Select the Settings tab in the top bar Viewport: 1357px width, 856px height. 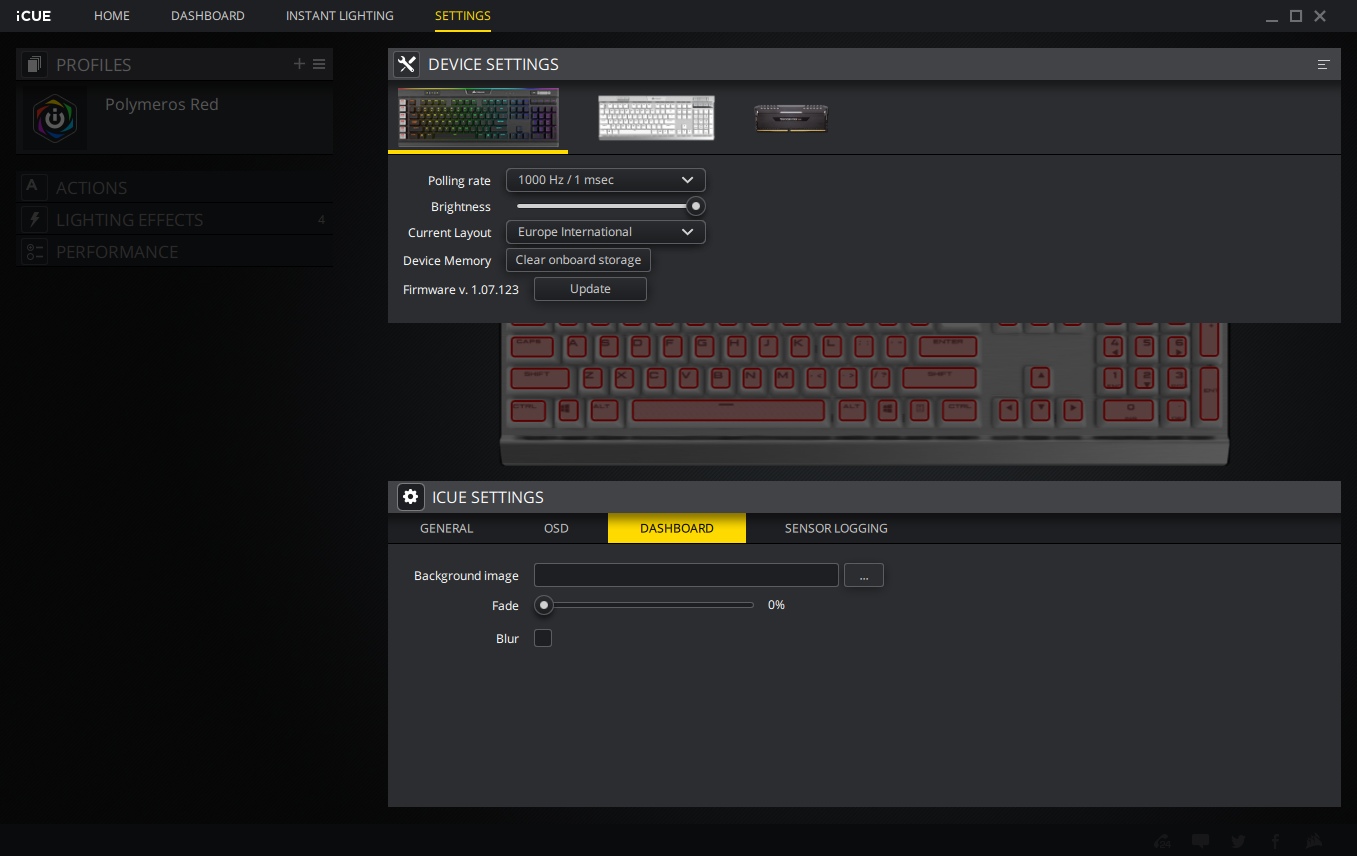463,16
